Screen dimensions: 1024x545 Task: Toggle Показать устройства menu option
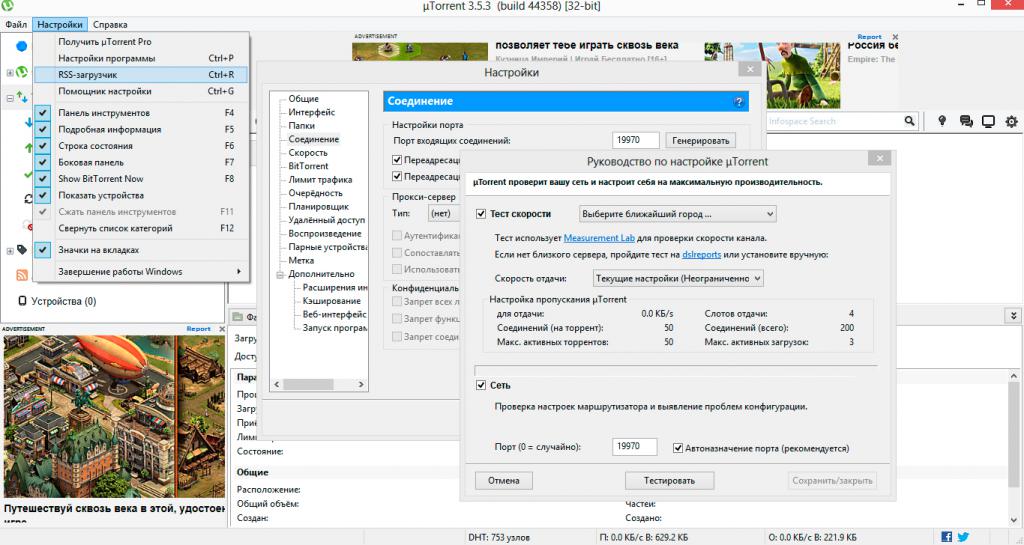coord(141,195)
